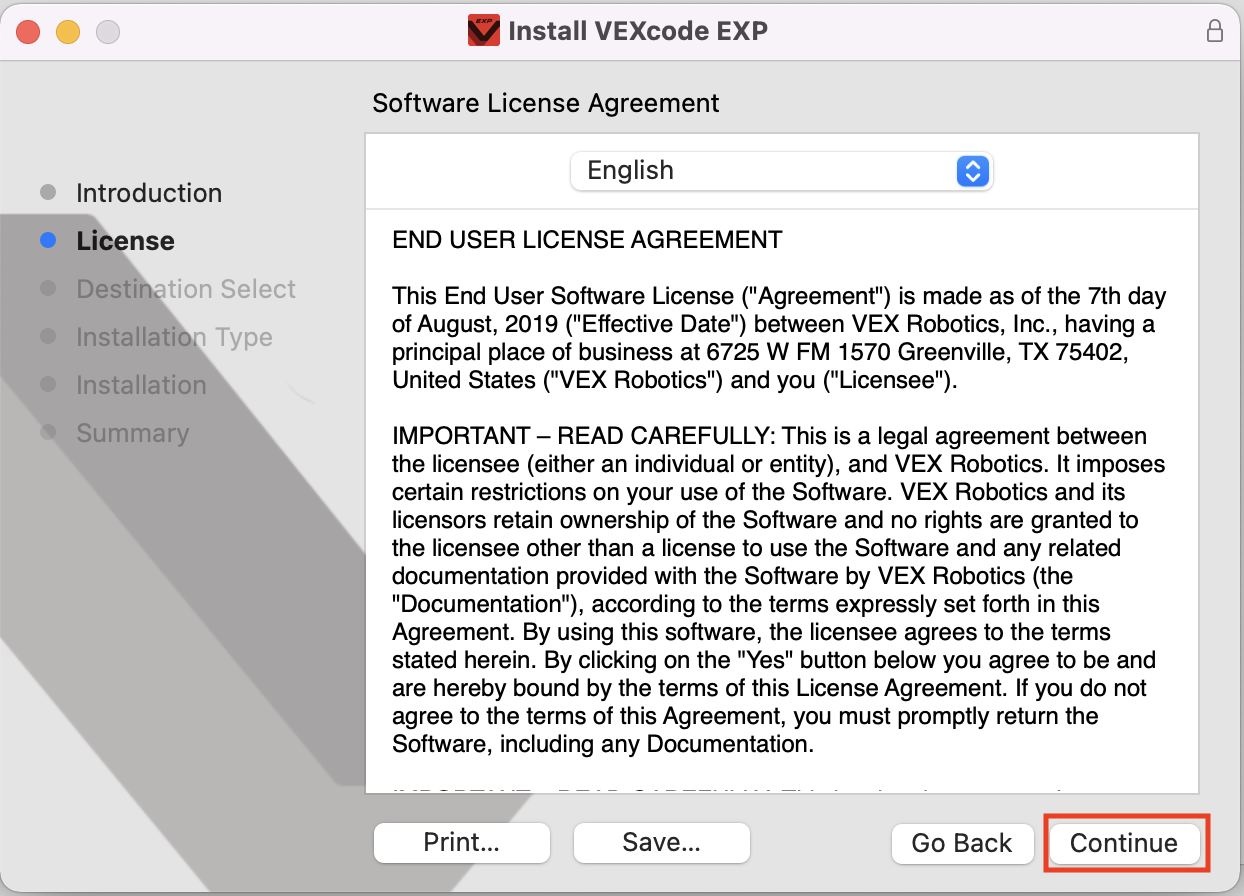This screenshot has height=896, width=1244.
Task: Click the Go Back button
Action: (962, 843)
